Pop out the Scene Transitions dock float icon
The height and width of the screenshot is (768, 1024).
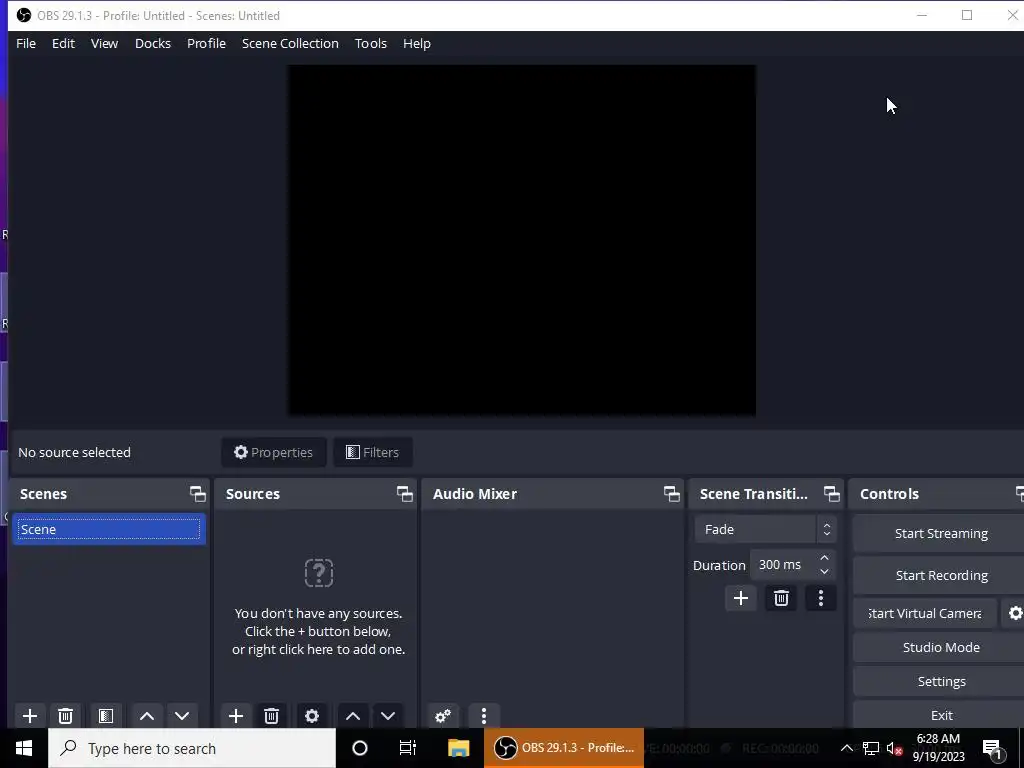pyautogui.click(x=831, y=494)
